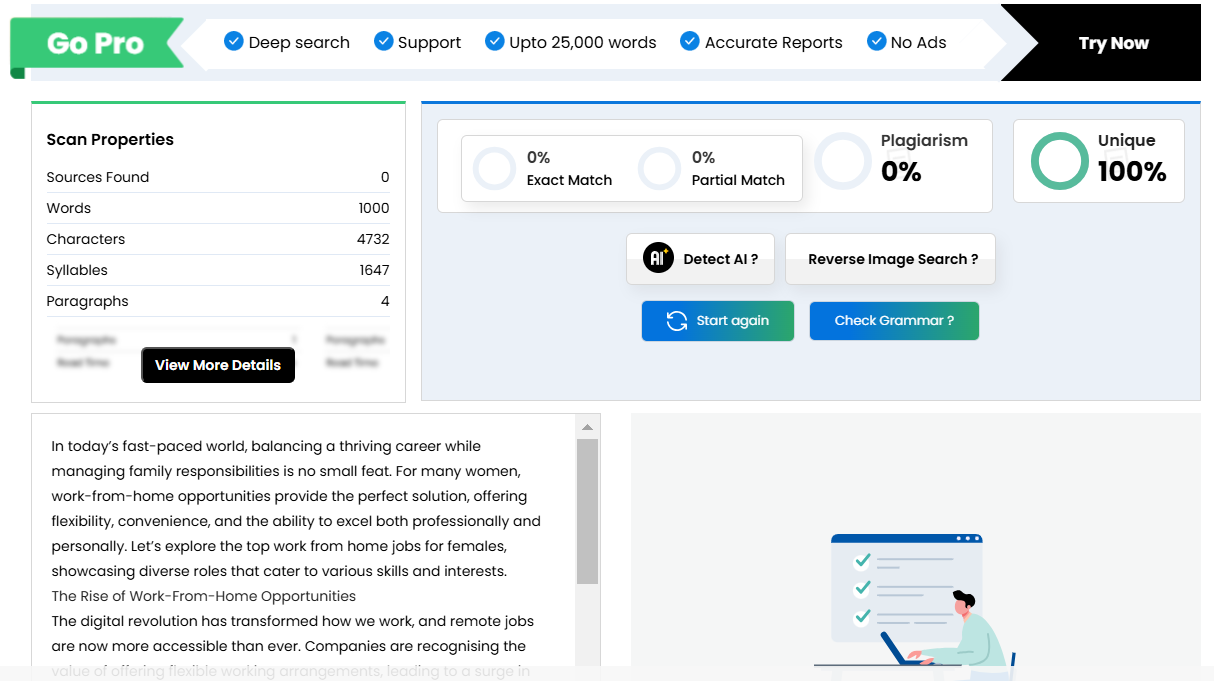Open the Detect AI ? button
This screenshot has width=1214, height=681.
(701, 259)
